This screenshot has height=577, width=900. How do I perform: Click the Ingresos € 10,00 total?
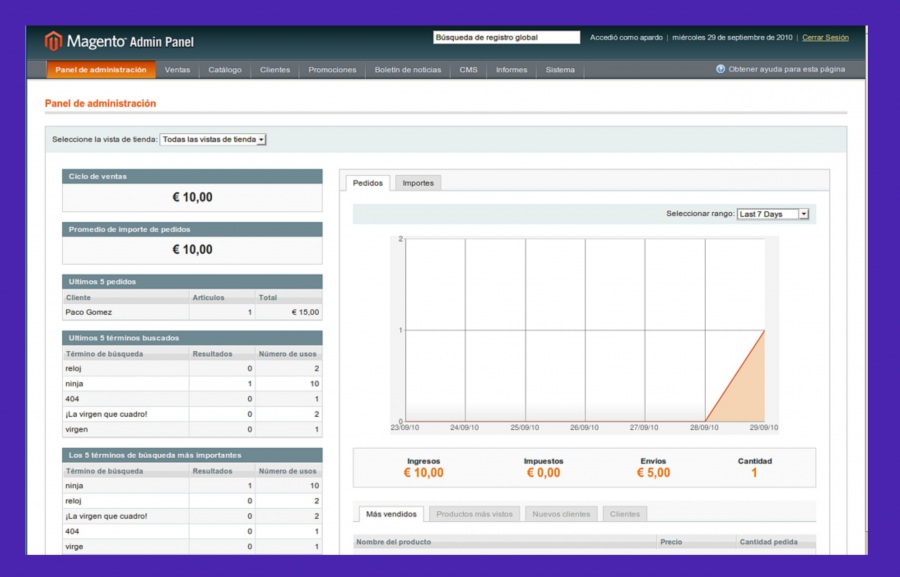tap(424, 473)
